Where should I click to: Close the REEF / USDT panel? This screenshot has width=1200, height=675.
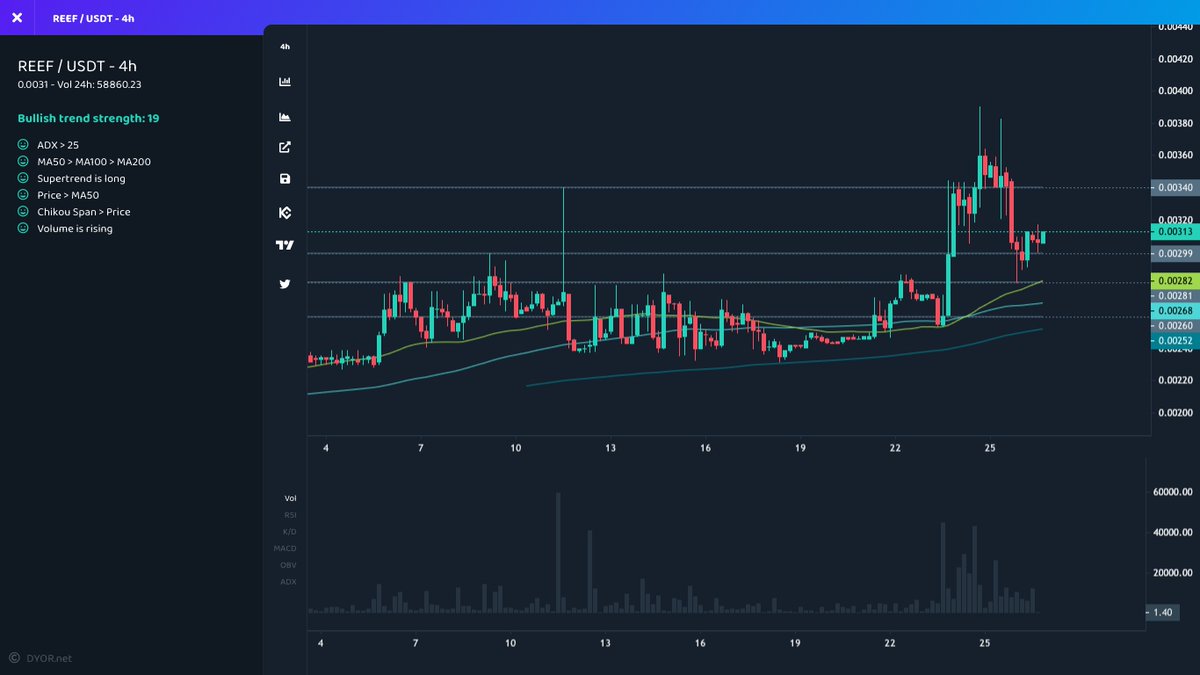pos(17,18)
